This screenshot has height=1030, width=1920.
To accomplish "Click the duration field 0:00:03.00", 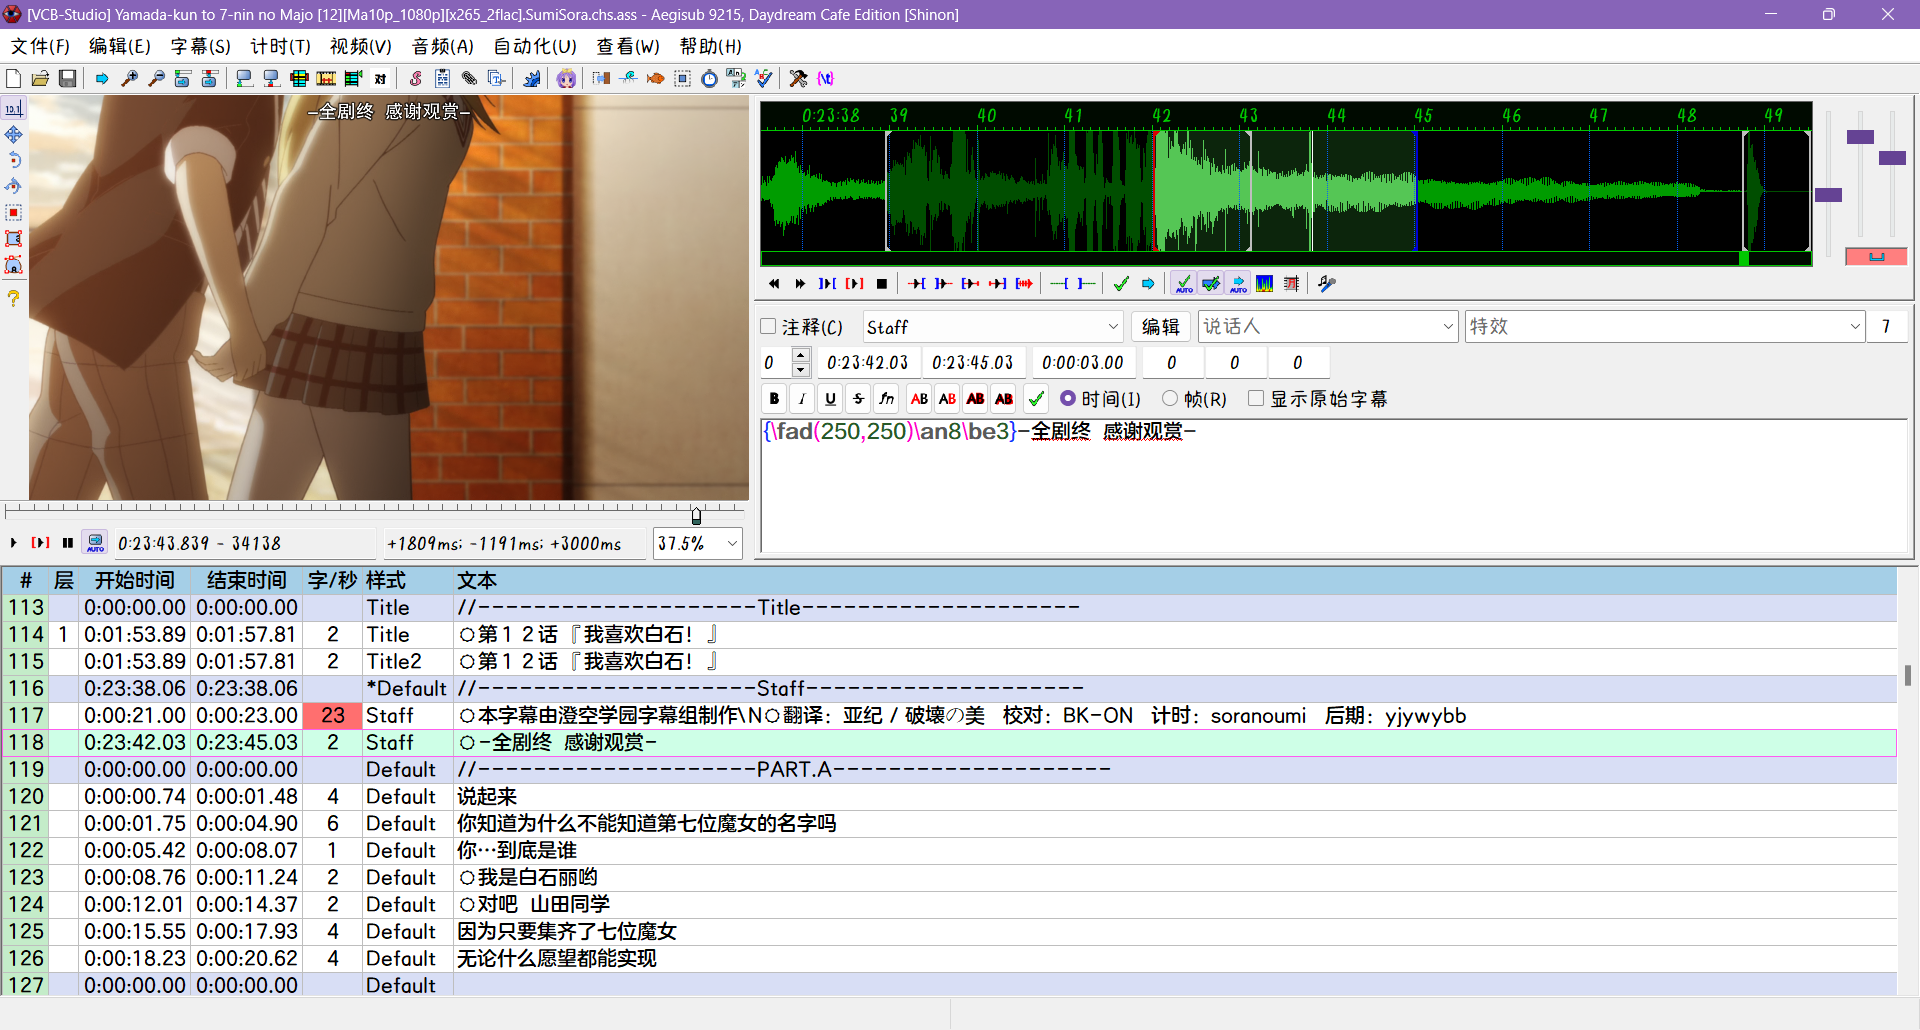I will [x=1083, y=362].
